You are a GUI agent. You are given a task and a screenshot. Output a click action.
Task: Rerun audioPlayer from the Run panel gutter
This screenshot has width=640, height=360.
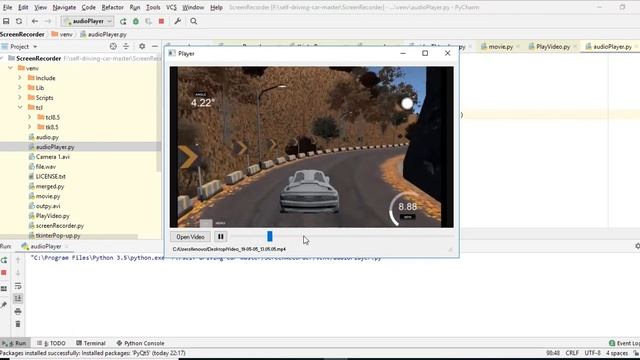tap(4, 260)
